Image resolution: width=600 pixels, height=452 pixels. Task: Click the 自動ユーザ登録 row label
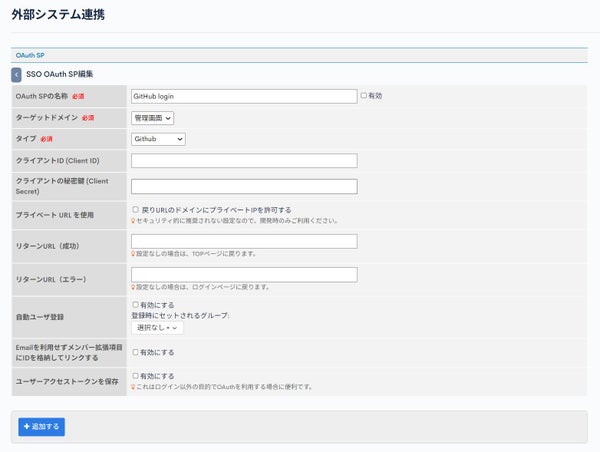40,317
